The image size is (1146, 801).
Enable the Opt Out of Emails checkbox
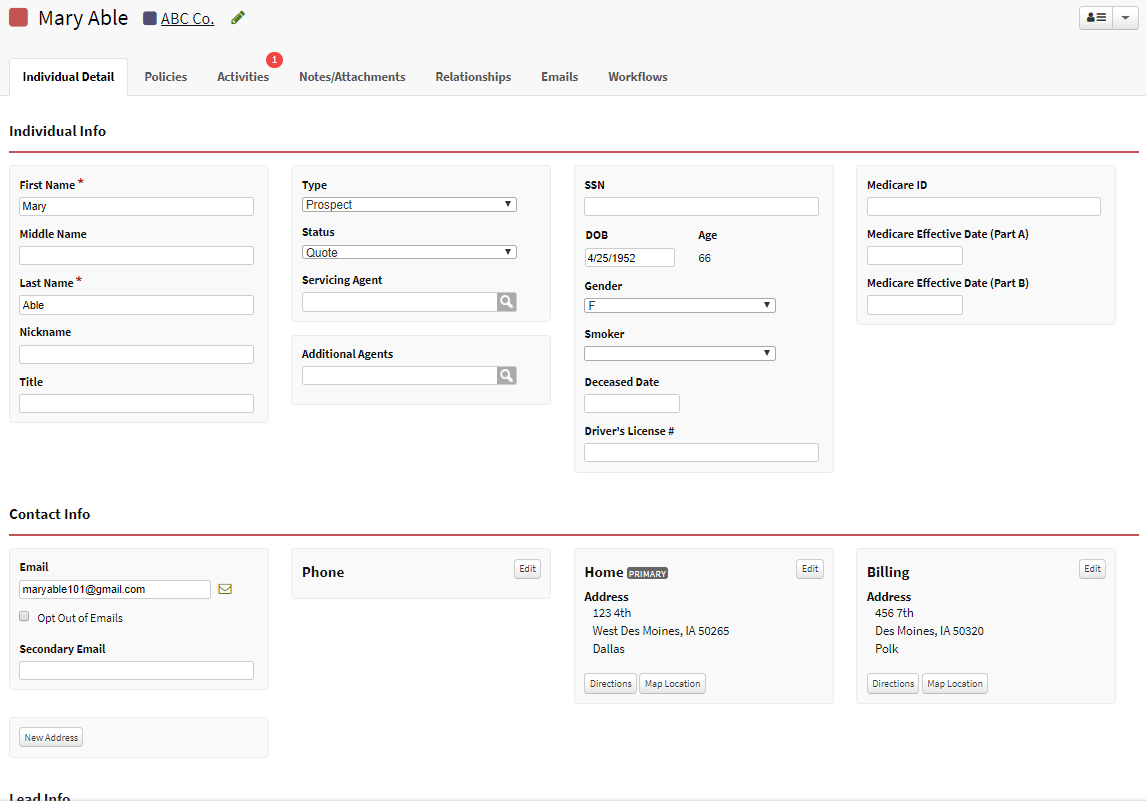tap(24, 616)
